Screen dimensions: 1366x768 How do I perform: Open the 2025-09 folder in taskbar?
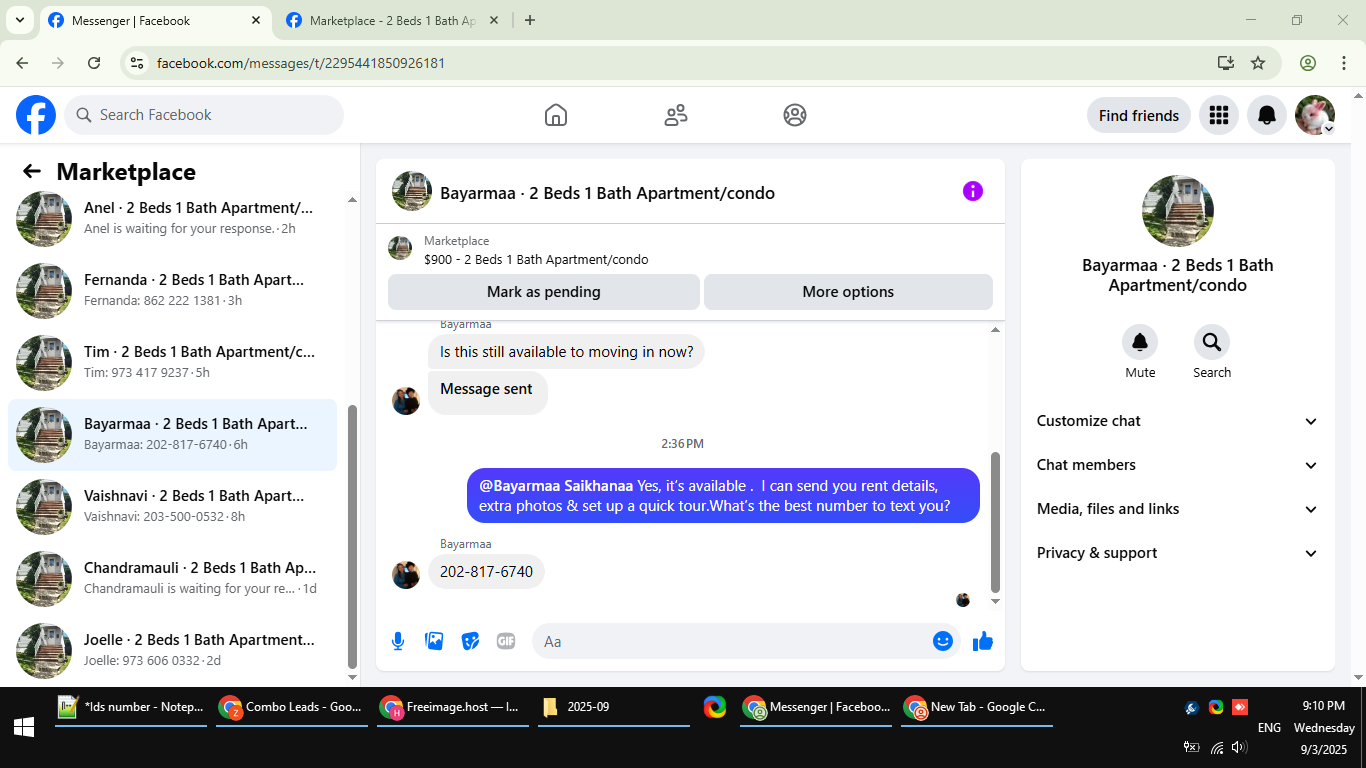click(614, 707)
